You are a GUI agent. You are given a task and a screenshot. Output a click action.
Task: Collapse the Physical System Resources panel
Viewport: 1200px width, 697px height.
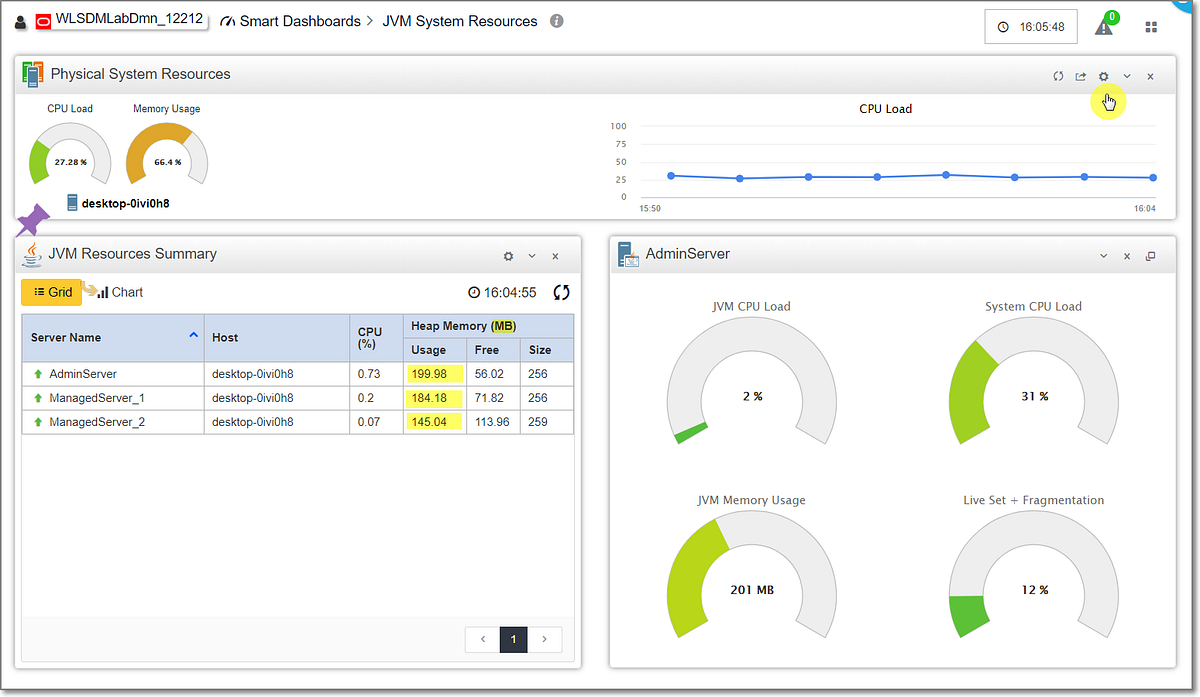(x=1127, y=75)
